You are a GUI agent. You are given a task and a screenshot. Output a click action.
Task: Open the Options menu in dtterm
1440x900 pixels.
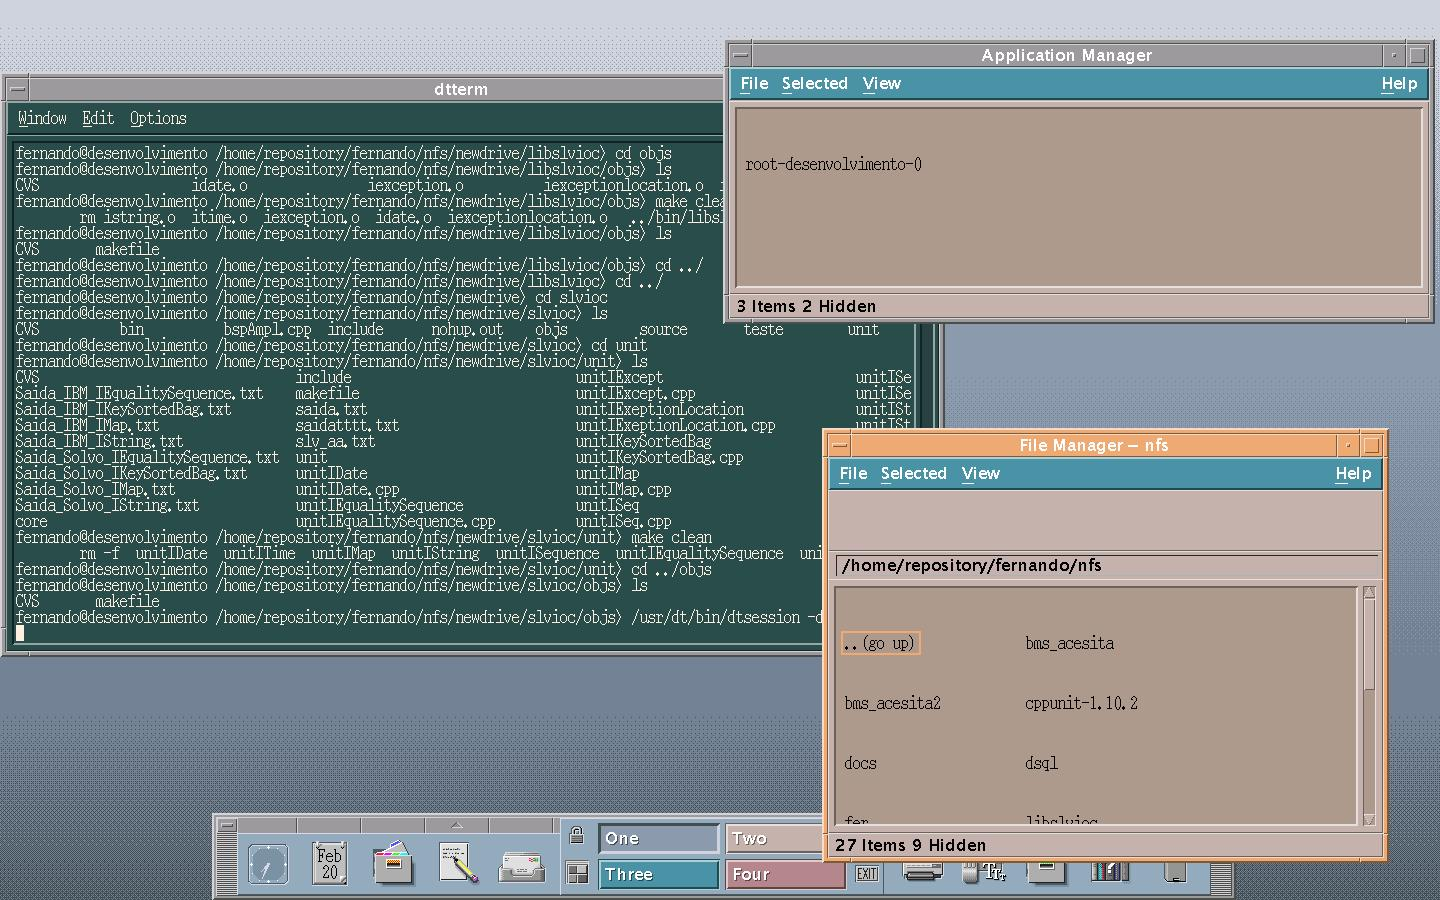pyautogui.click(x=158, y=119)
